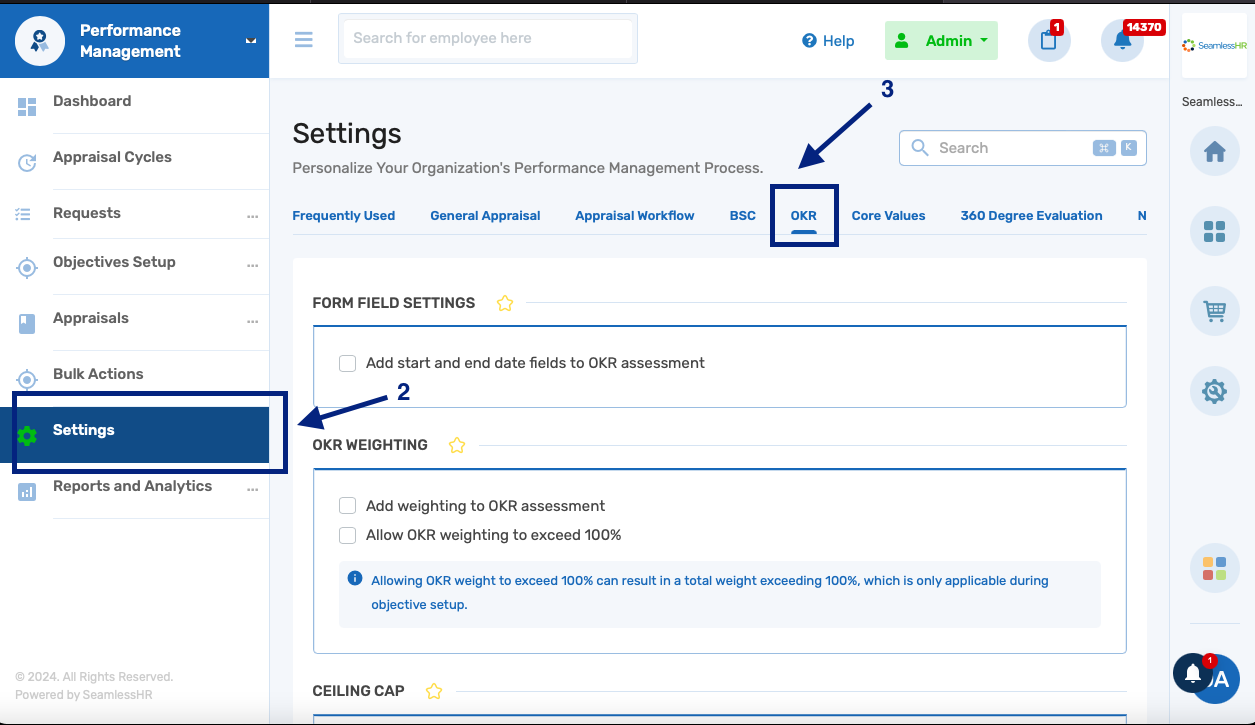Viewport: 1255px width, 725px height.
Task: Click the green Settings gear icon
Action: pos(27,436)
